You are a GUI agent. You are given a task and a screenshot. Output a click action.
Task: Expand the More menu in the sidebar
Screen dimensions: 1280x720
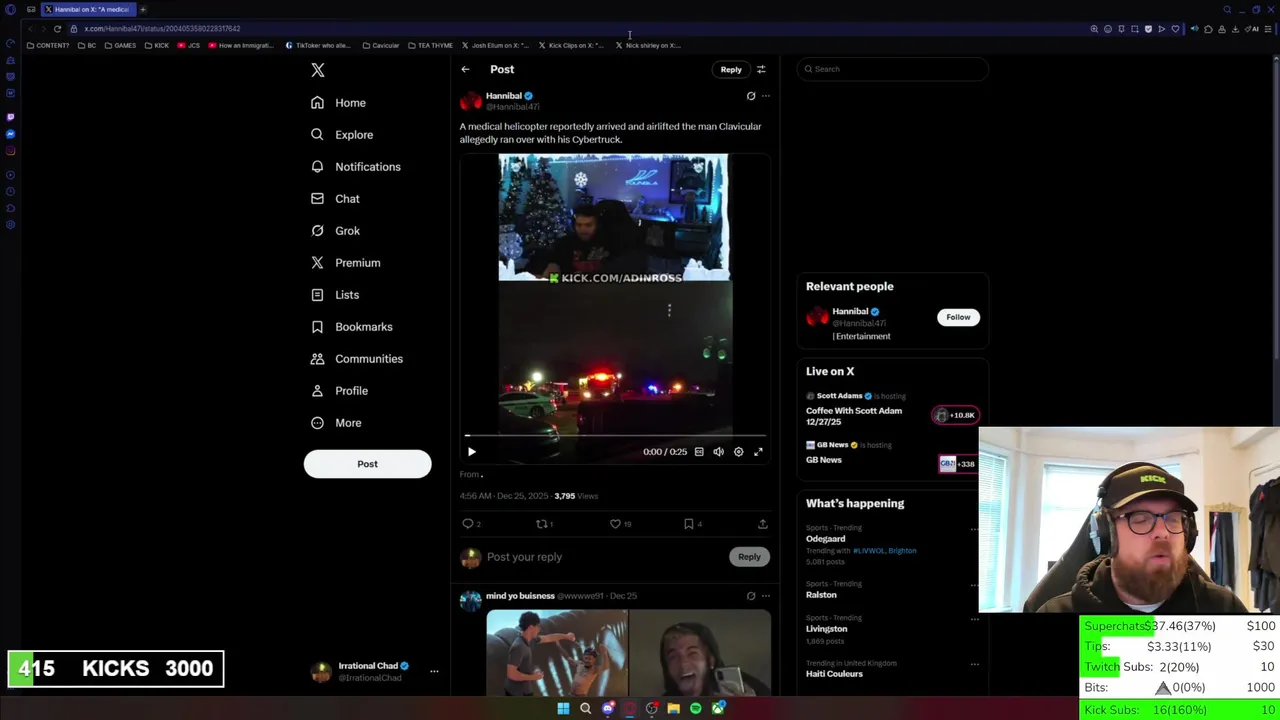coord(336,423)
